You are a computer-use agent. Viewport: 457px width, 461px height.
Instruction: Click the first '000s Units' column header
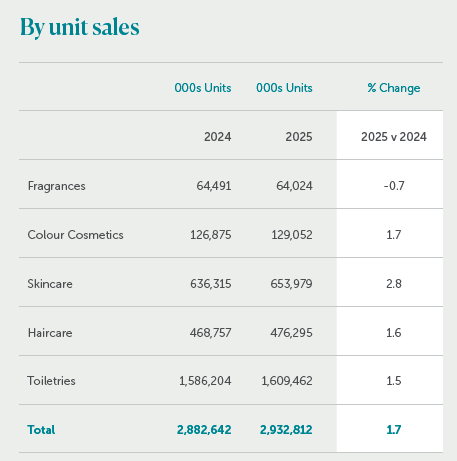pos(203,88)
